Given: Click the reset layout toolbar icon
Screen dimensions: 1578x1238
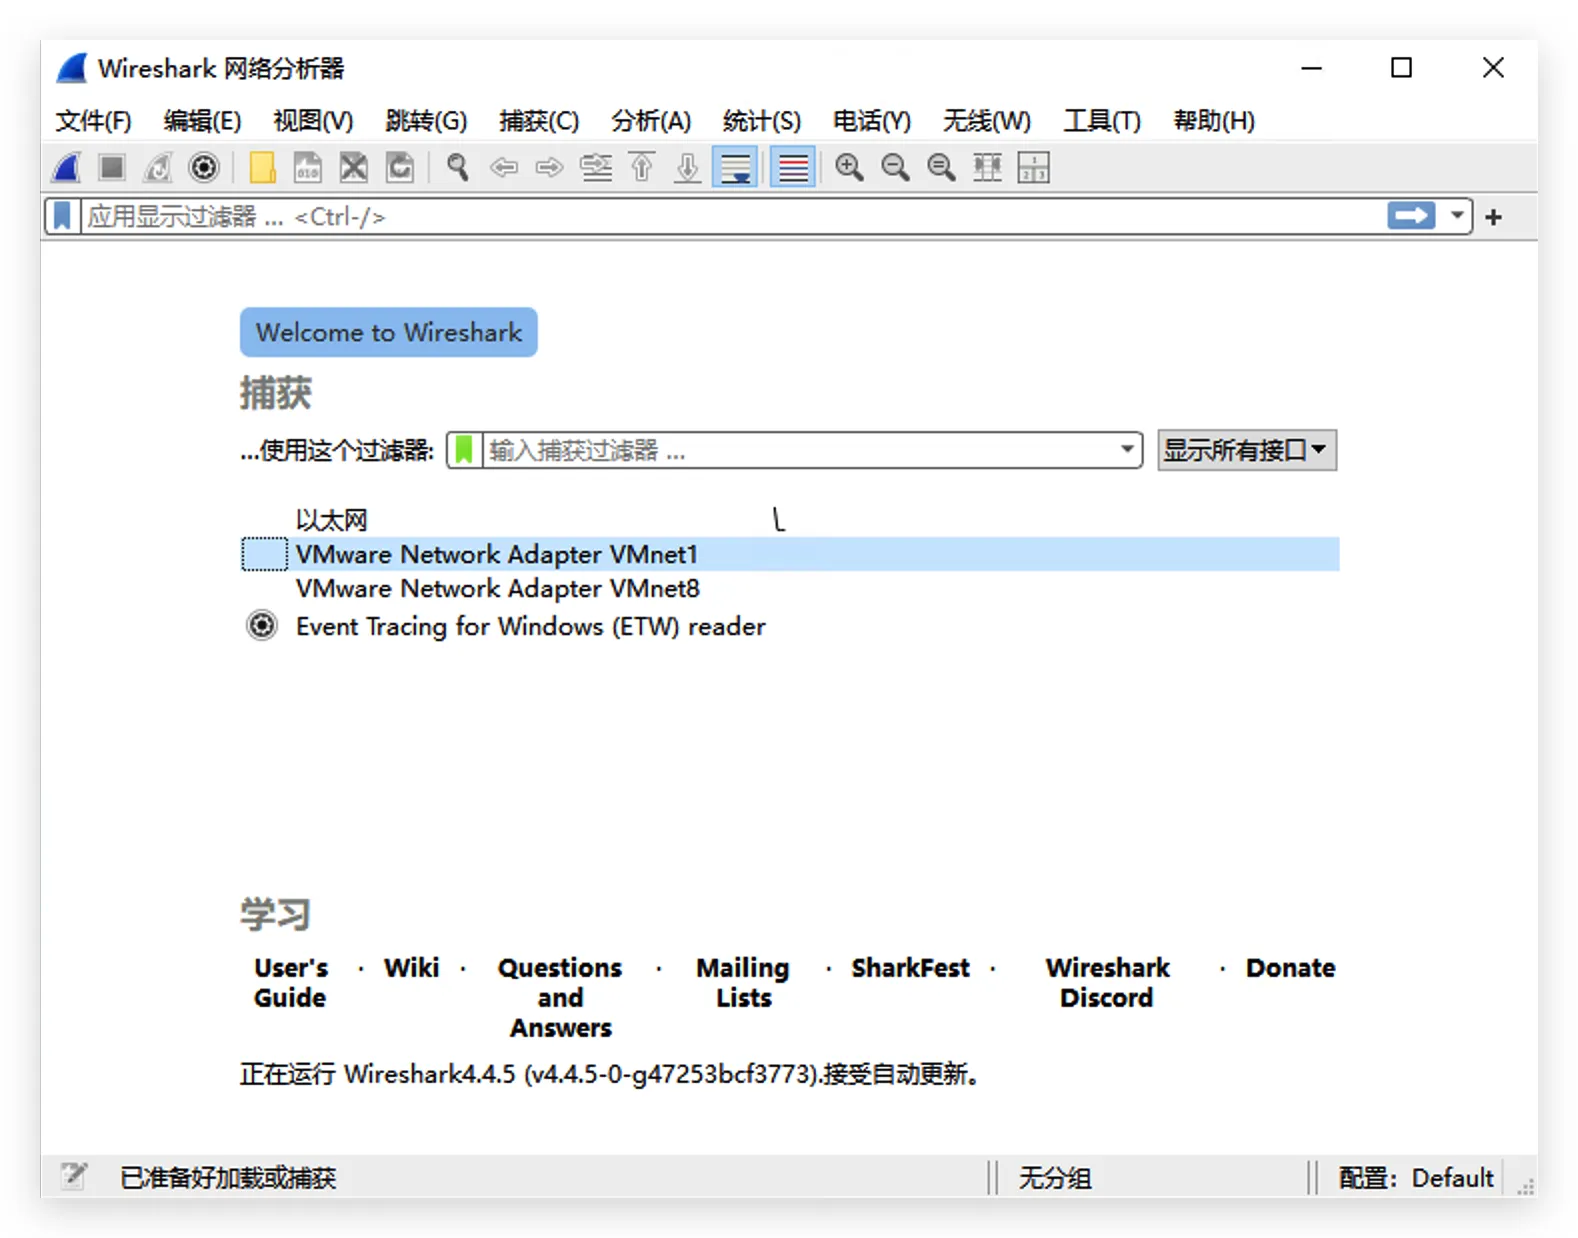Looking at the screenshot, I should (x=1033, y=167).
